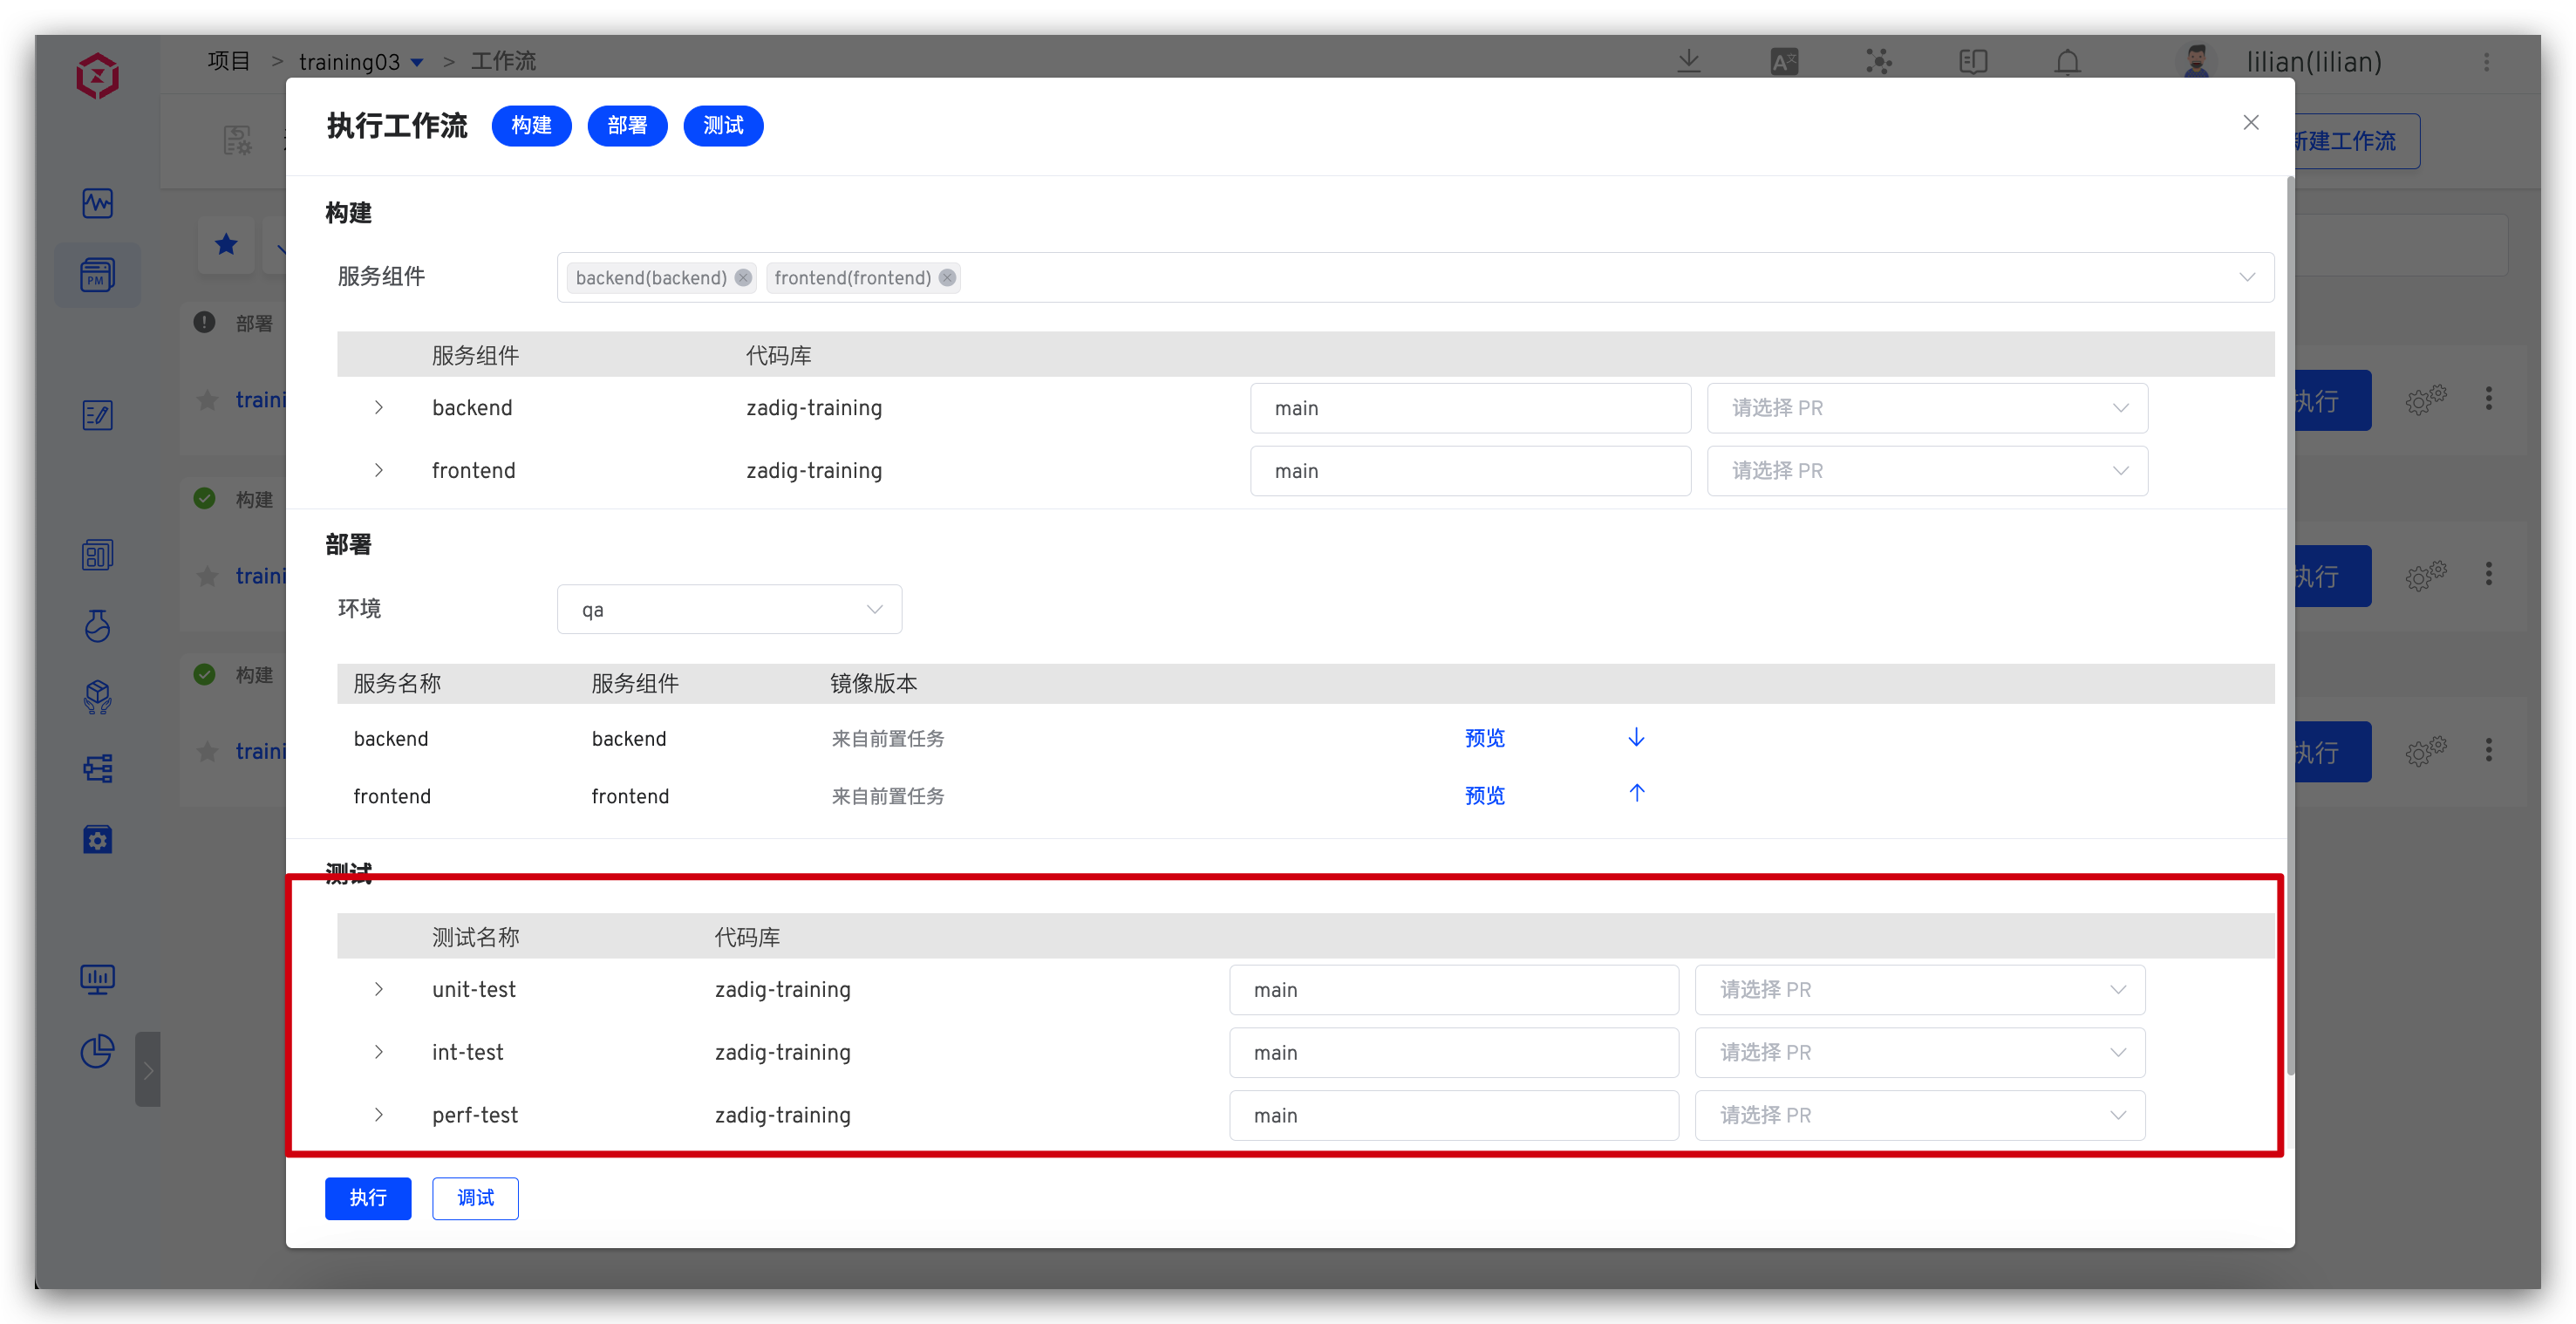Click the lilian user avatar
The height and width of the screenshot is (1324, 2576).
pos(2195,61)
